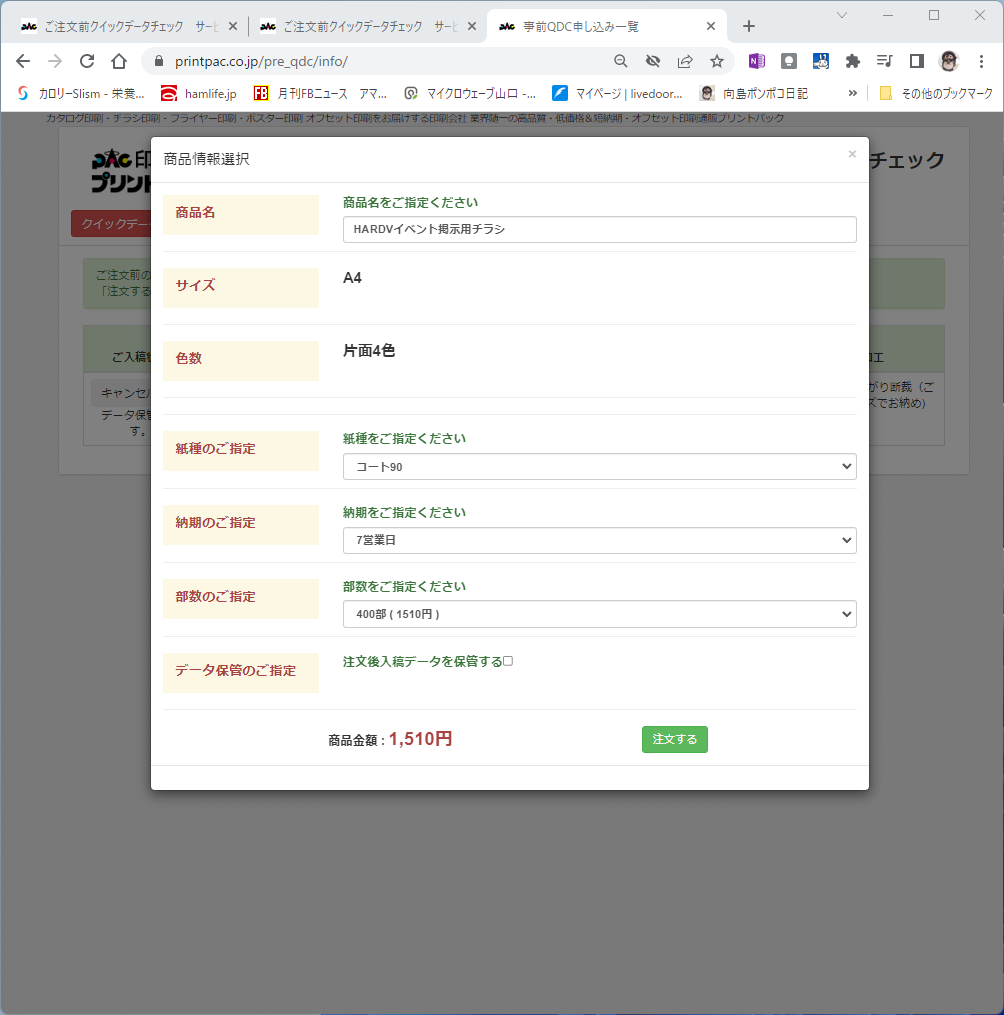Click the gray square extension icon beside OneNote

(788, 61)
